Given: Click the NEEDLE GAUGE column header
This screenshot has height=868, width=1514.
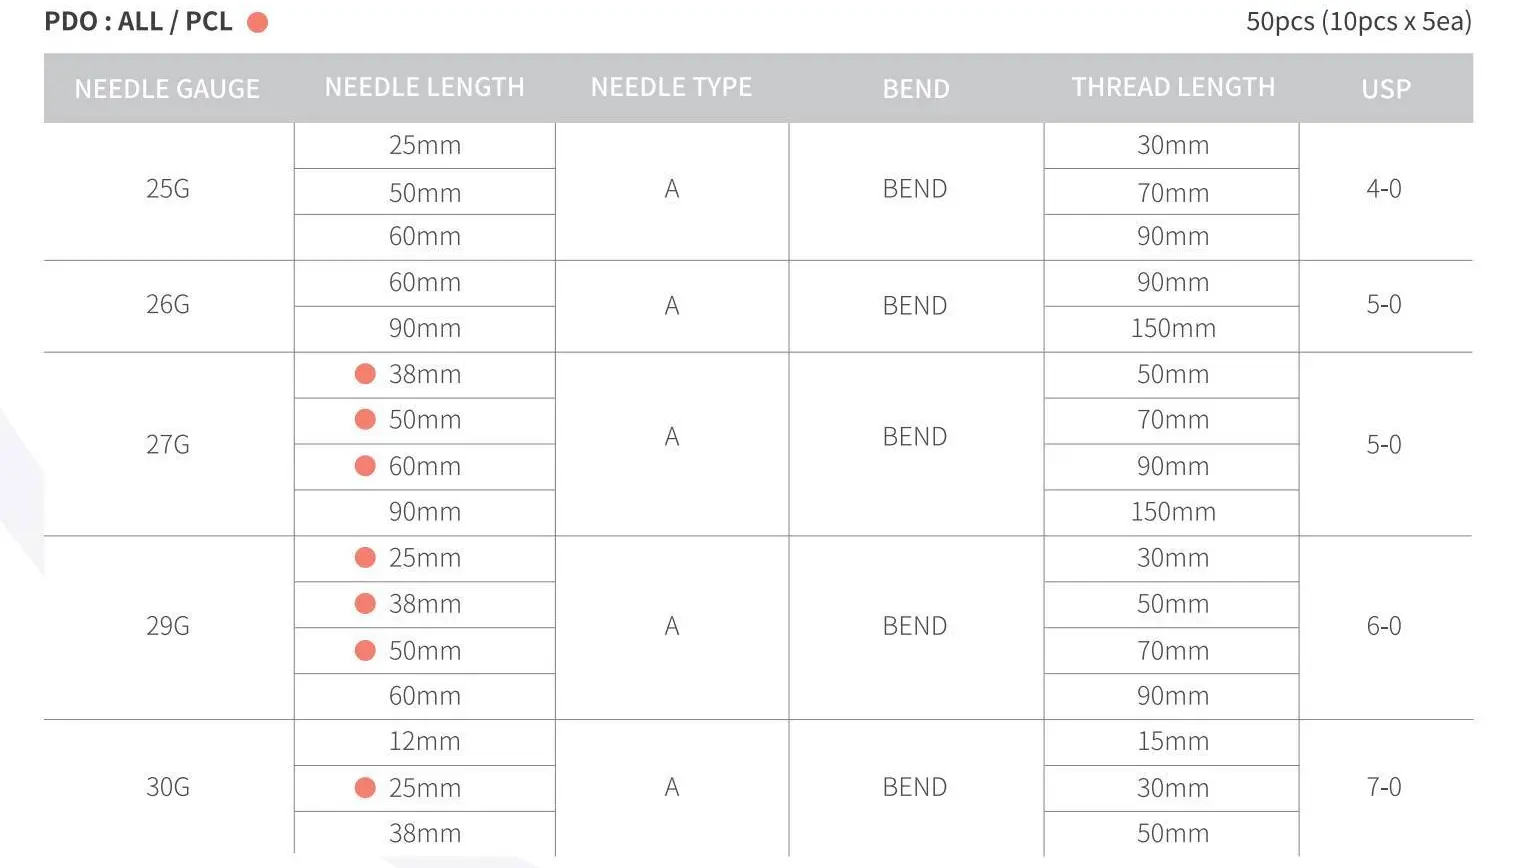Looking at the screenshot, I should pos(167,89).
